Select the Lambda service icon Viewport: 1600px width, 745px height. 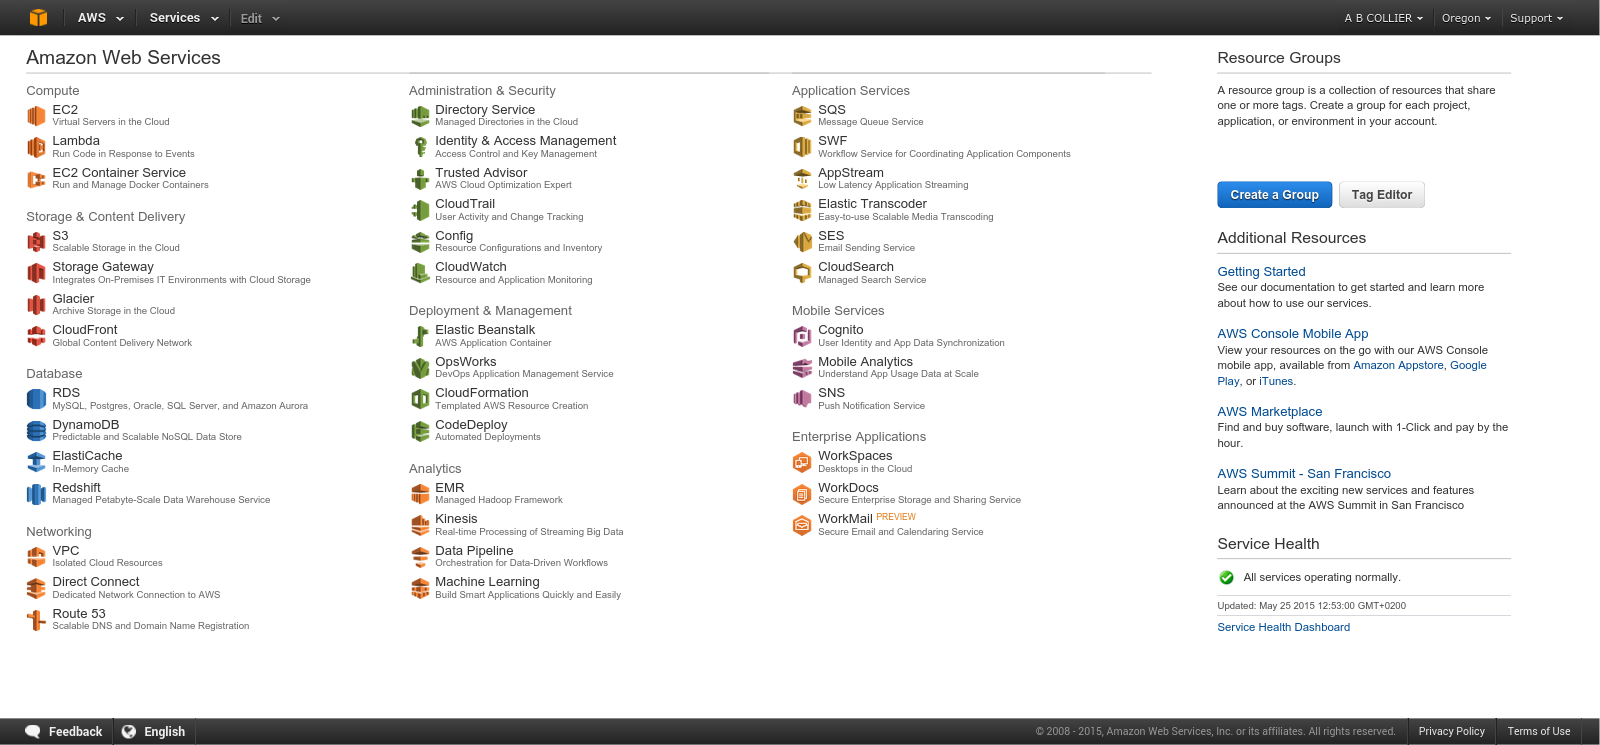tap(36, 148)
